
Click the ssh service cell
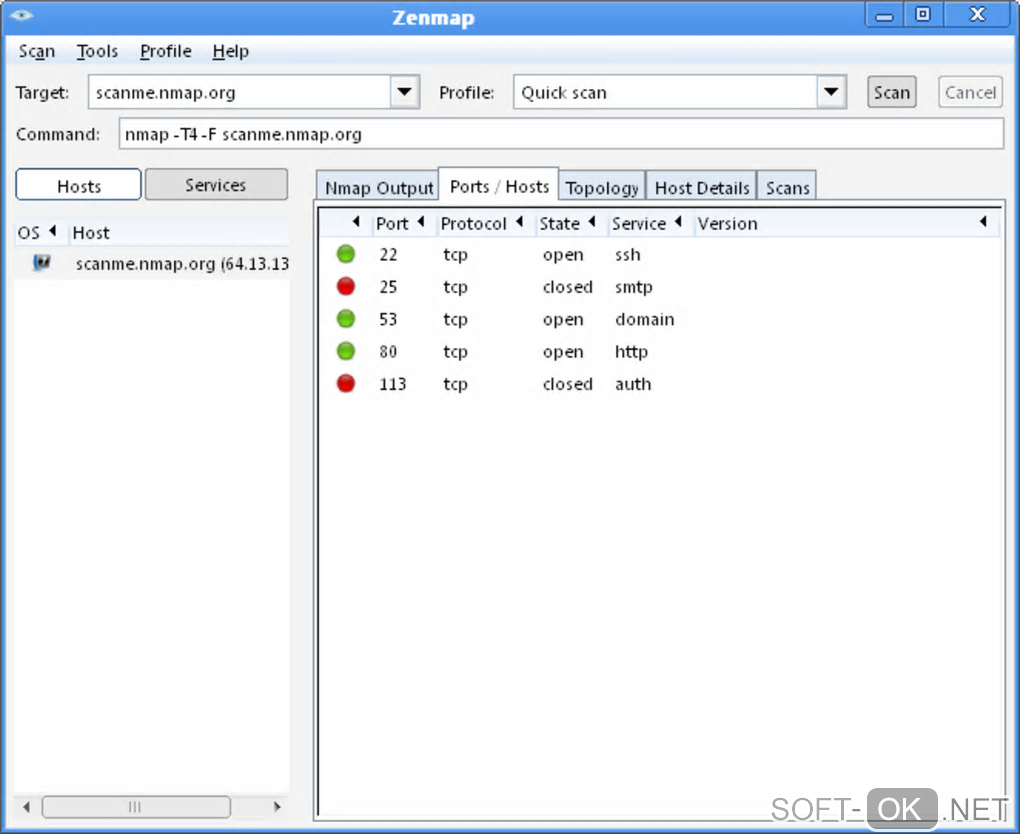coord(628,254)
